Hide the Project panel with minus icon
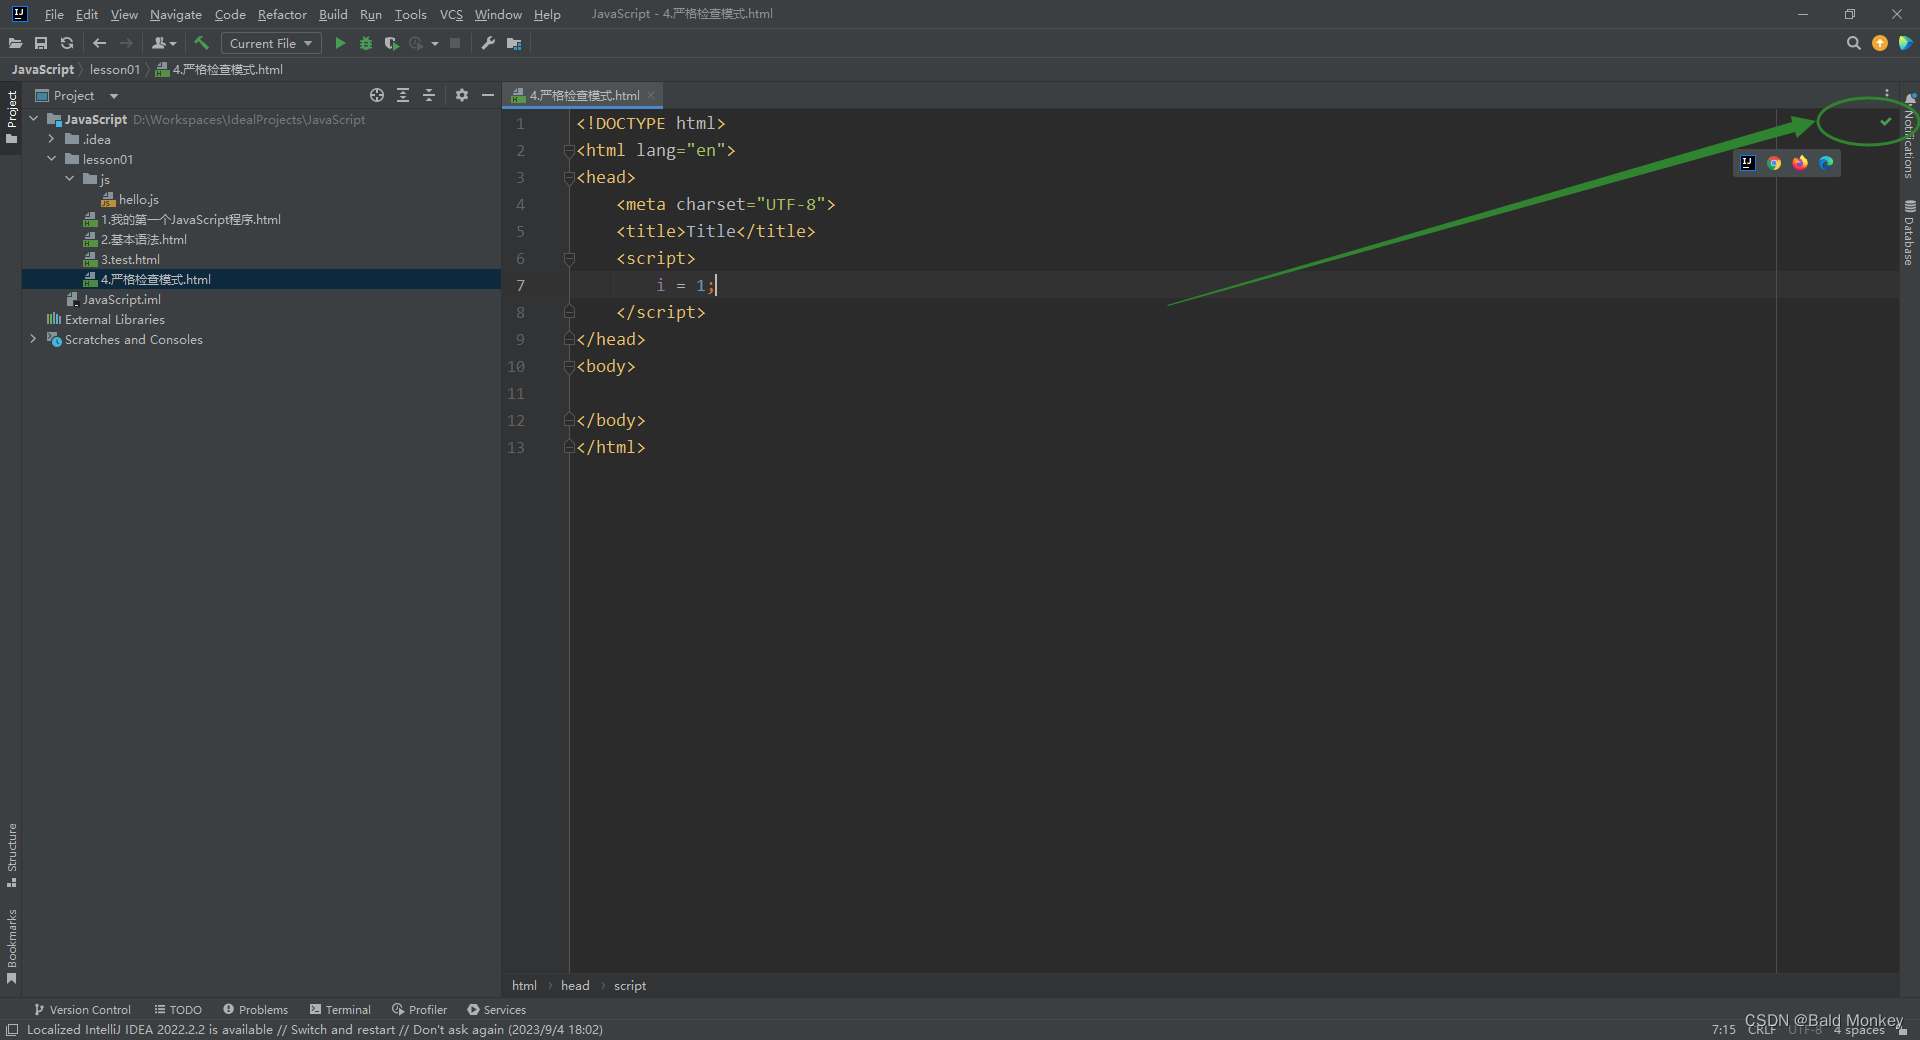 click(x=488, y=95)
